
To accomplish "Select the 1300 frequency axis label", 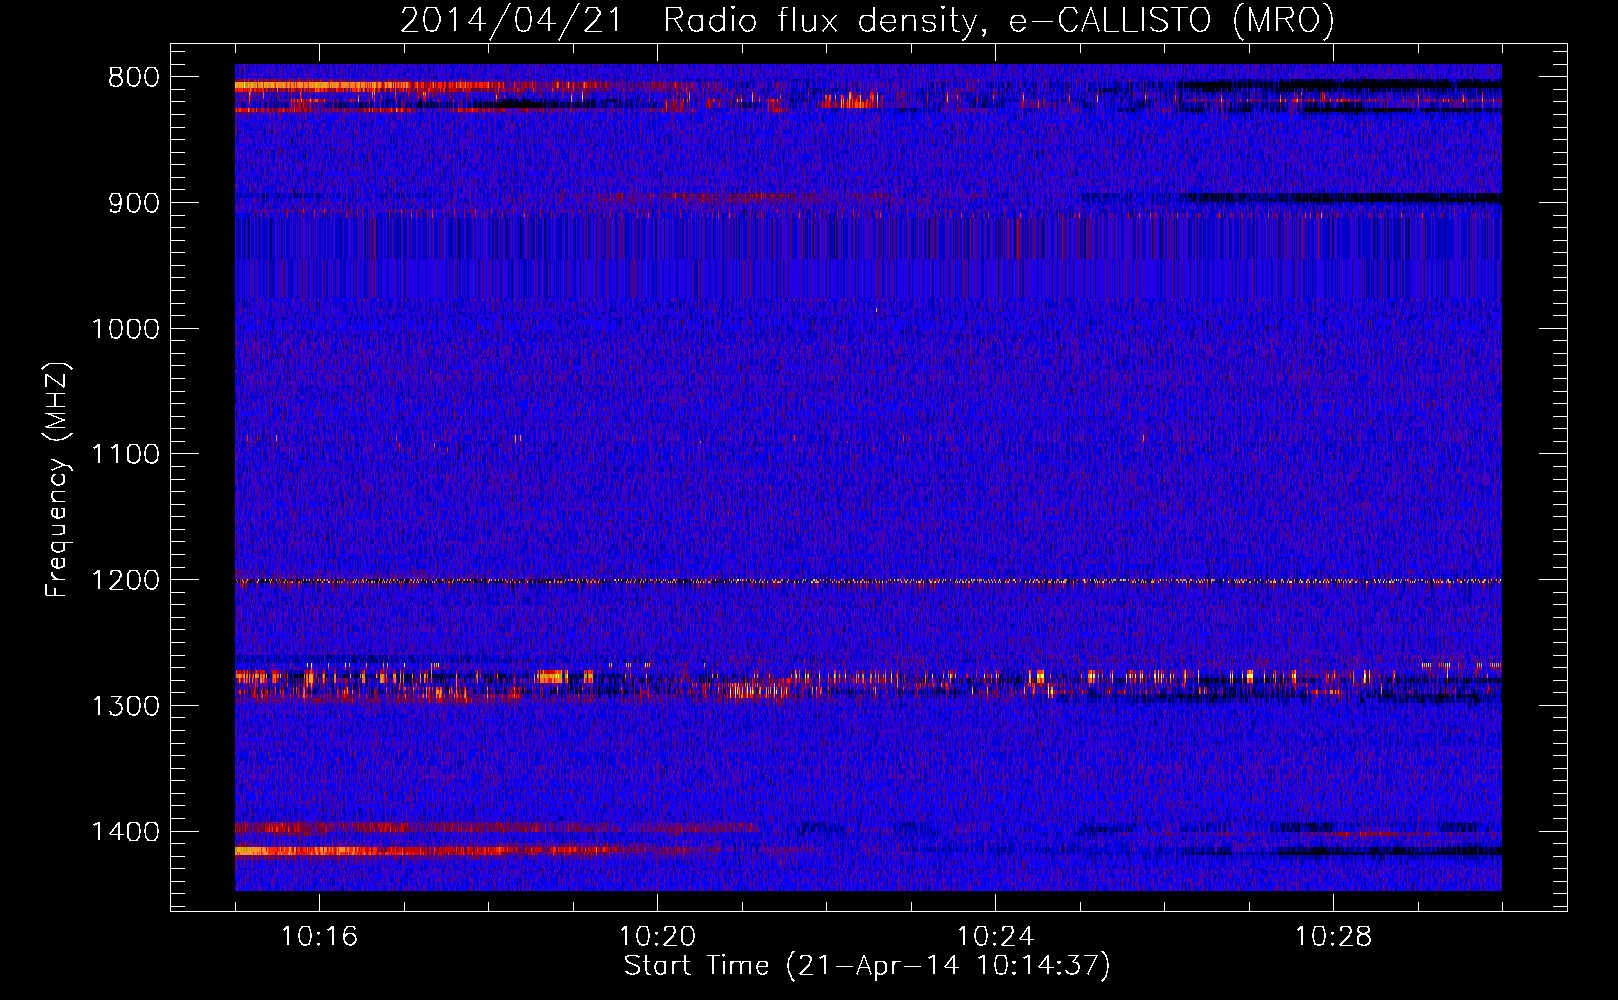I will (126, 706).
